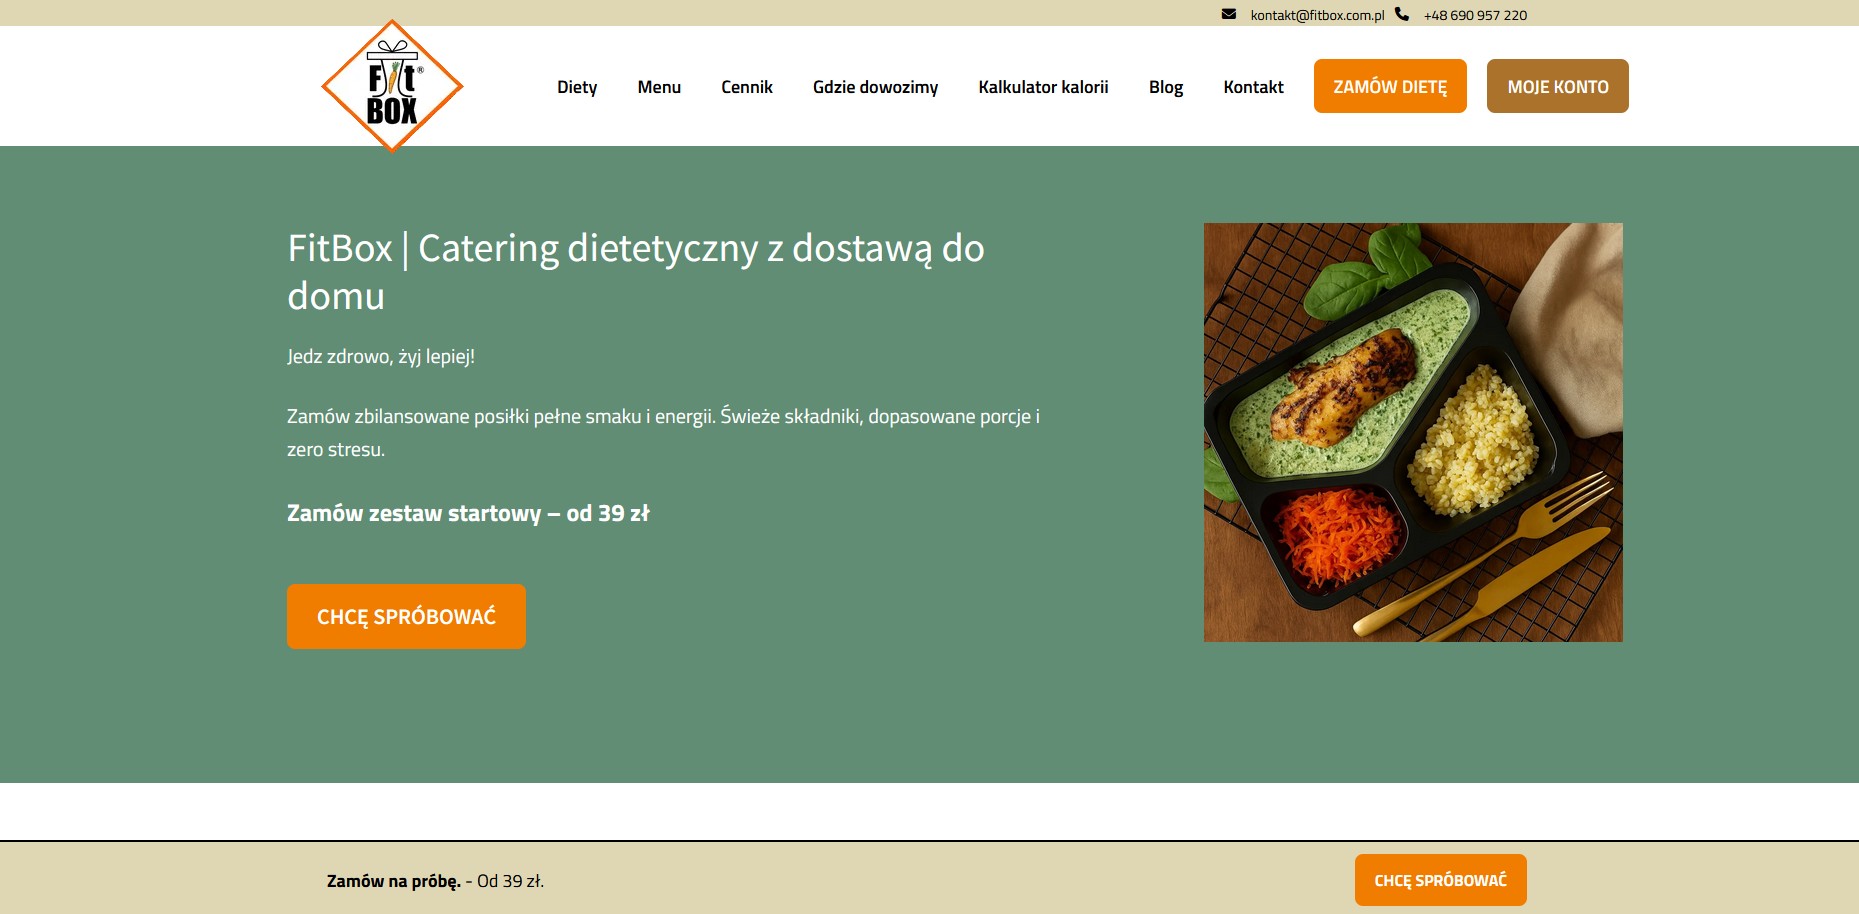Image resolution: width=1859 pixels, height=914 pixels.
Task: Click the kontakt@fitbox.com.pl email link
Action: [1317, 15]
